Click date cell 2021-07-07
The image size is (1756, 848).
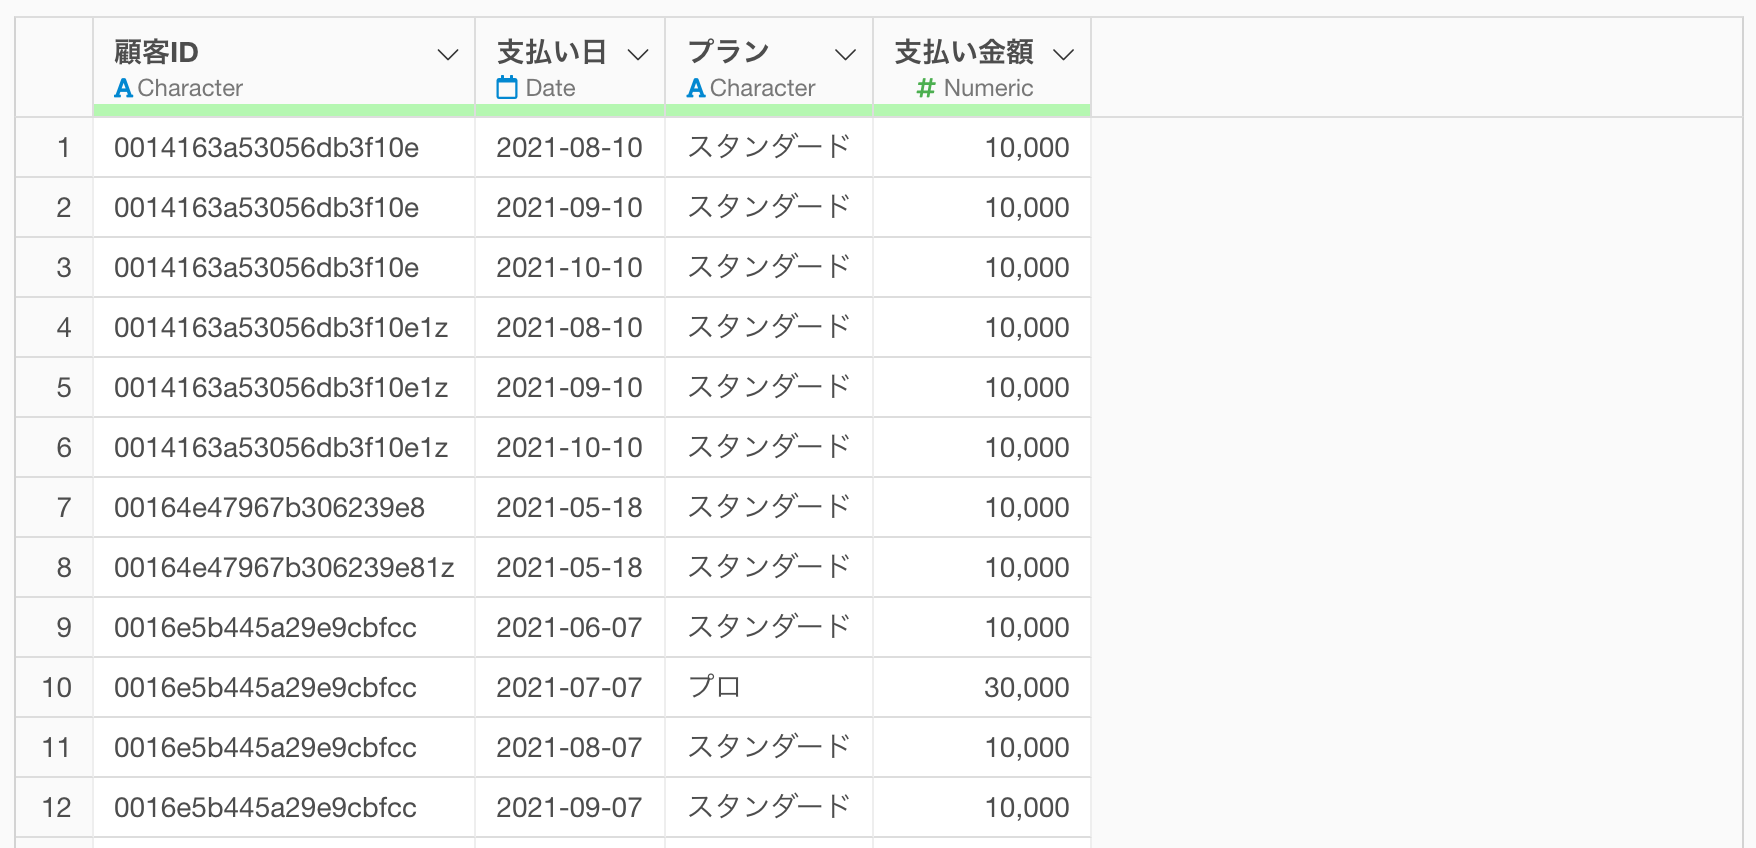[570, 688]
